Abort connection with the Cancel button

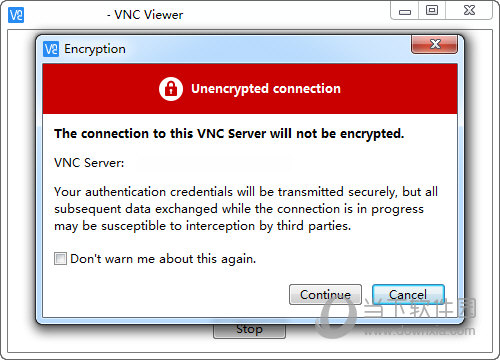[408, 295]
